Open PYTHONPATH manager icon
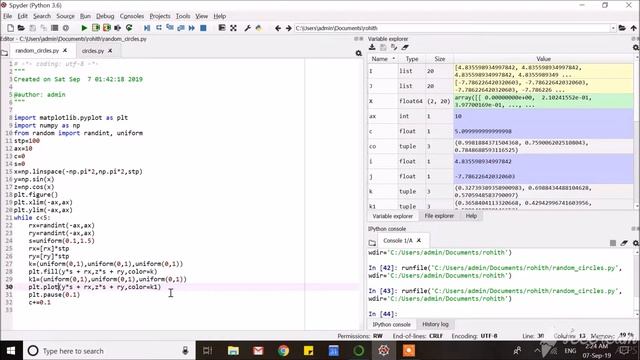640x360 pixels. pos(258,28)
